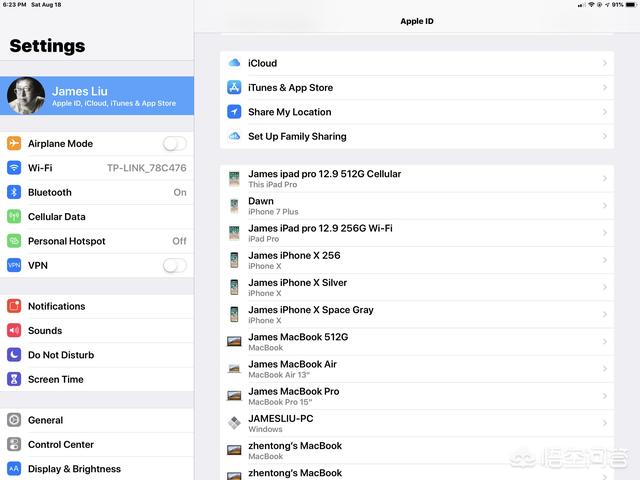Tap Cellular Data label
The width and height of the screenshot is (640, 480).
pos(57,216)
